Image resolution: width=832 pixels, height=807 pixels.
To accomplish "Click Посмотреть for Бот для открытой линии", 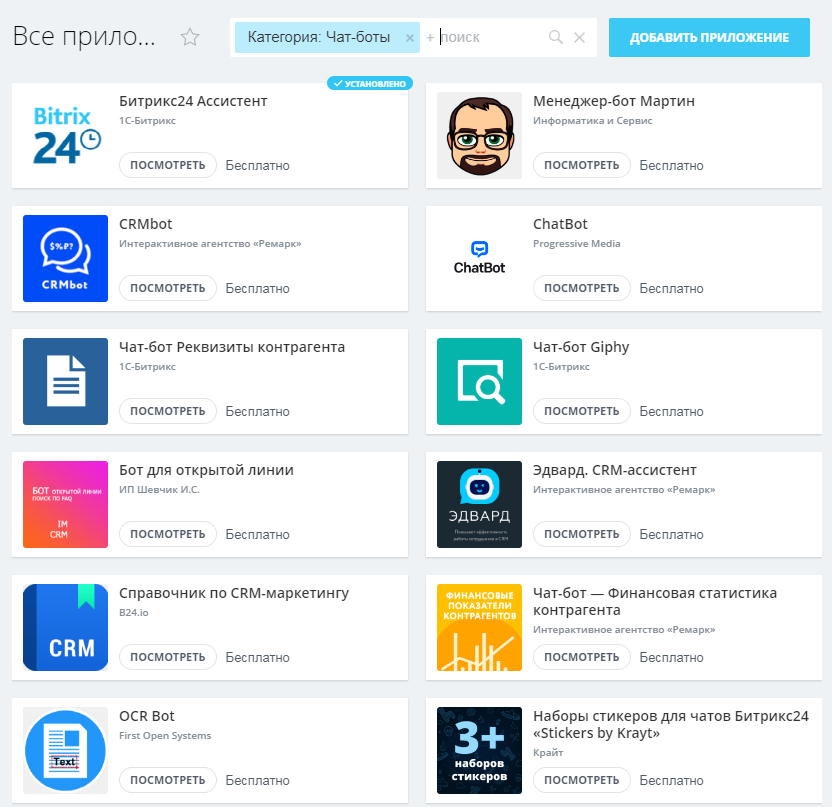I will coord(168,534).
